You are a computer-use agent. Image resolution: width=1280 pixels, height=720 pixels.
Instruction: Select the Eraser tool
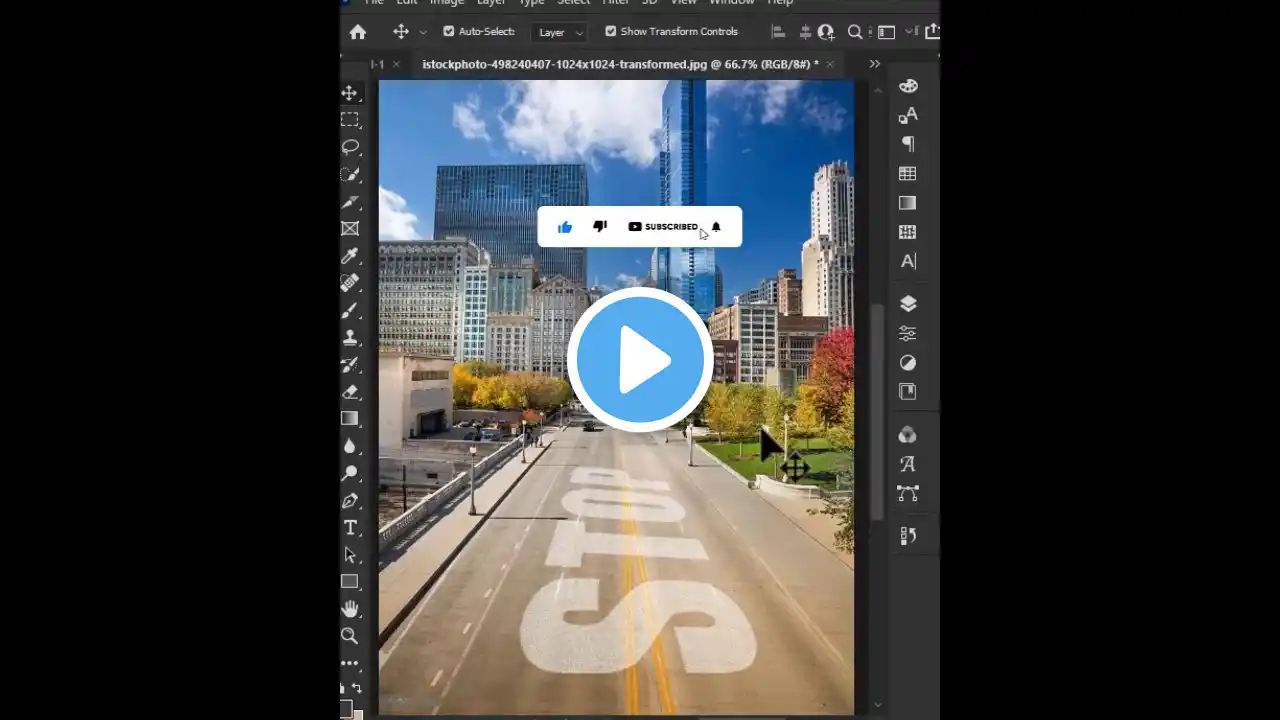(350, 392)
